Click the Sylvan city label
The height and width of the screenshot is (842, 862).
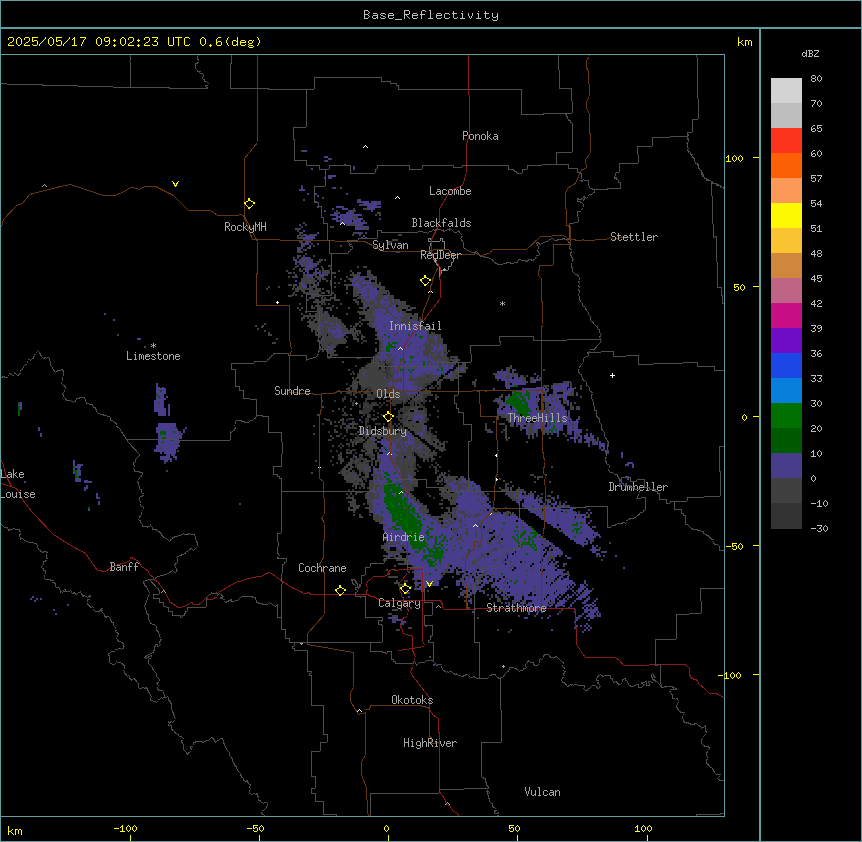tap(390, 245)
